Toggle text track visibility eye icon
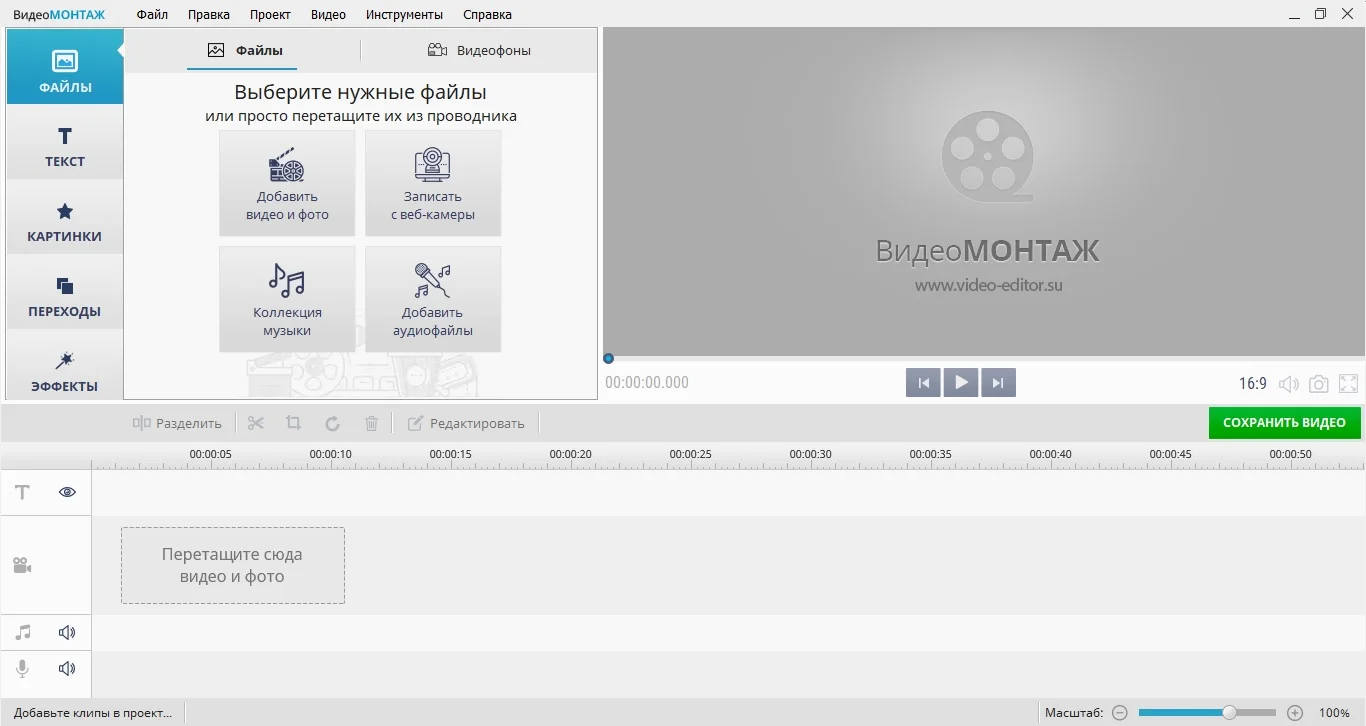 click(x=67, y=492)
